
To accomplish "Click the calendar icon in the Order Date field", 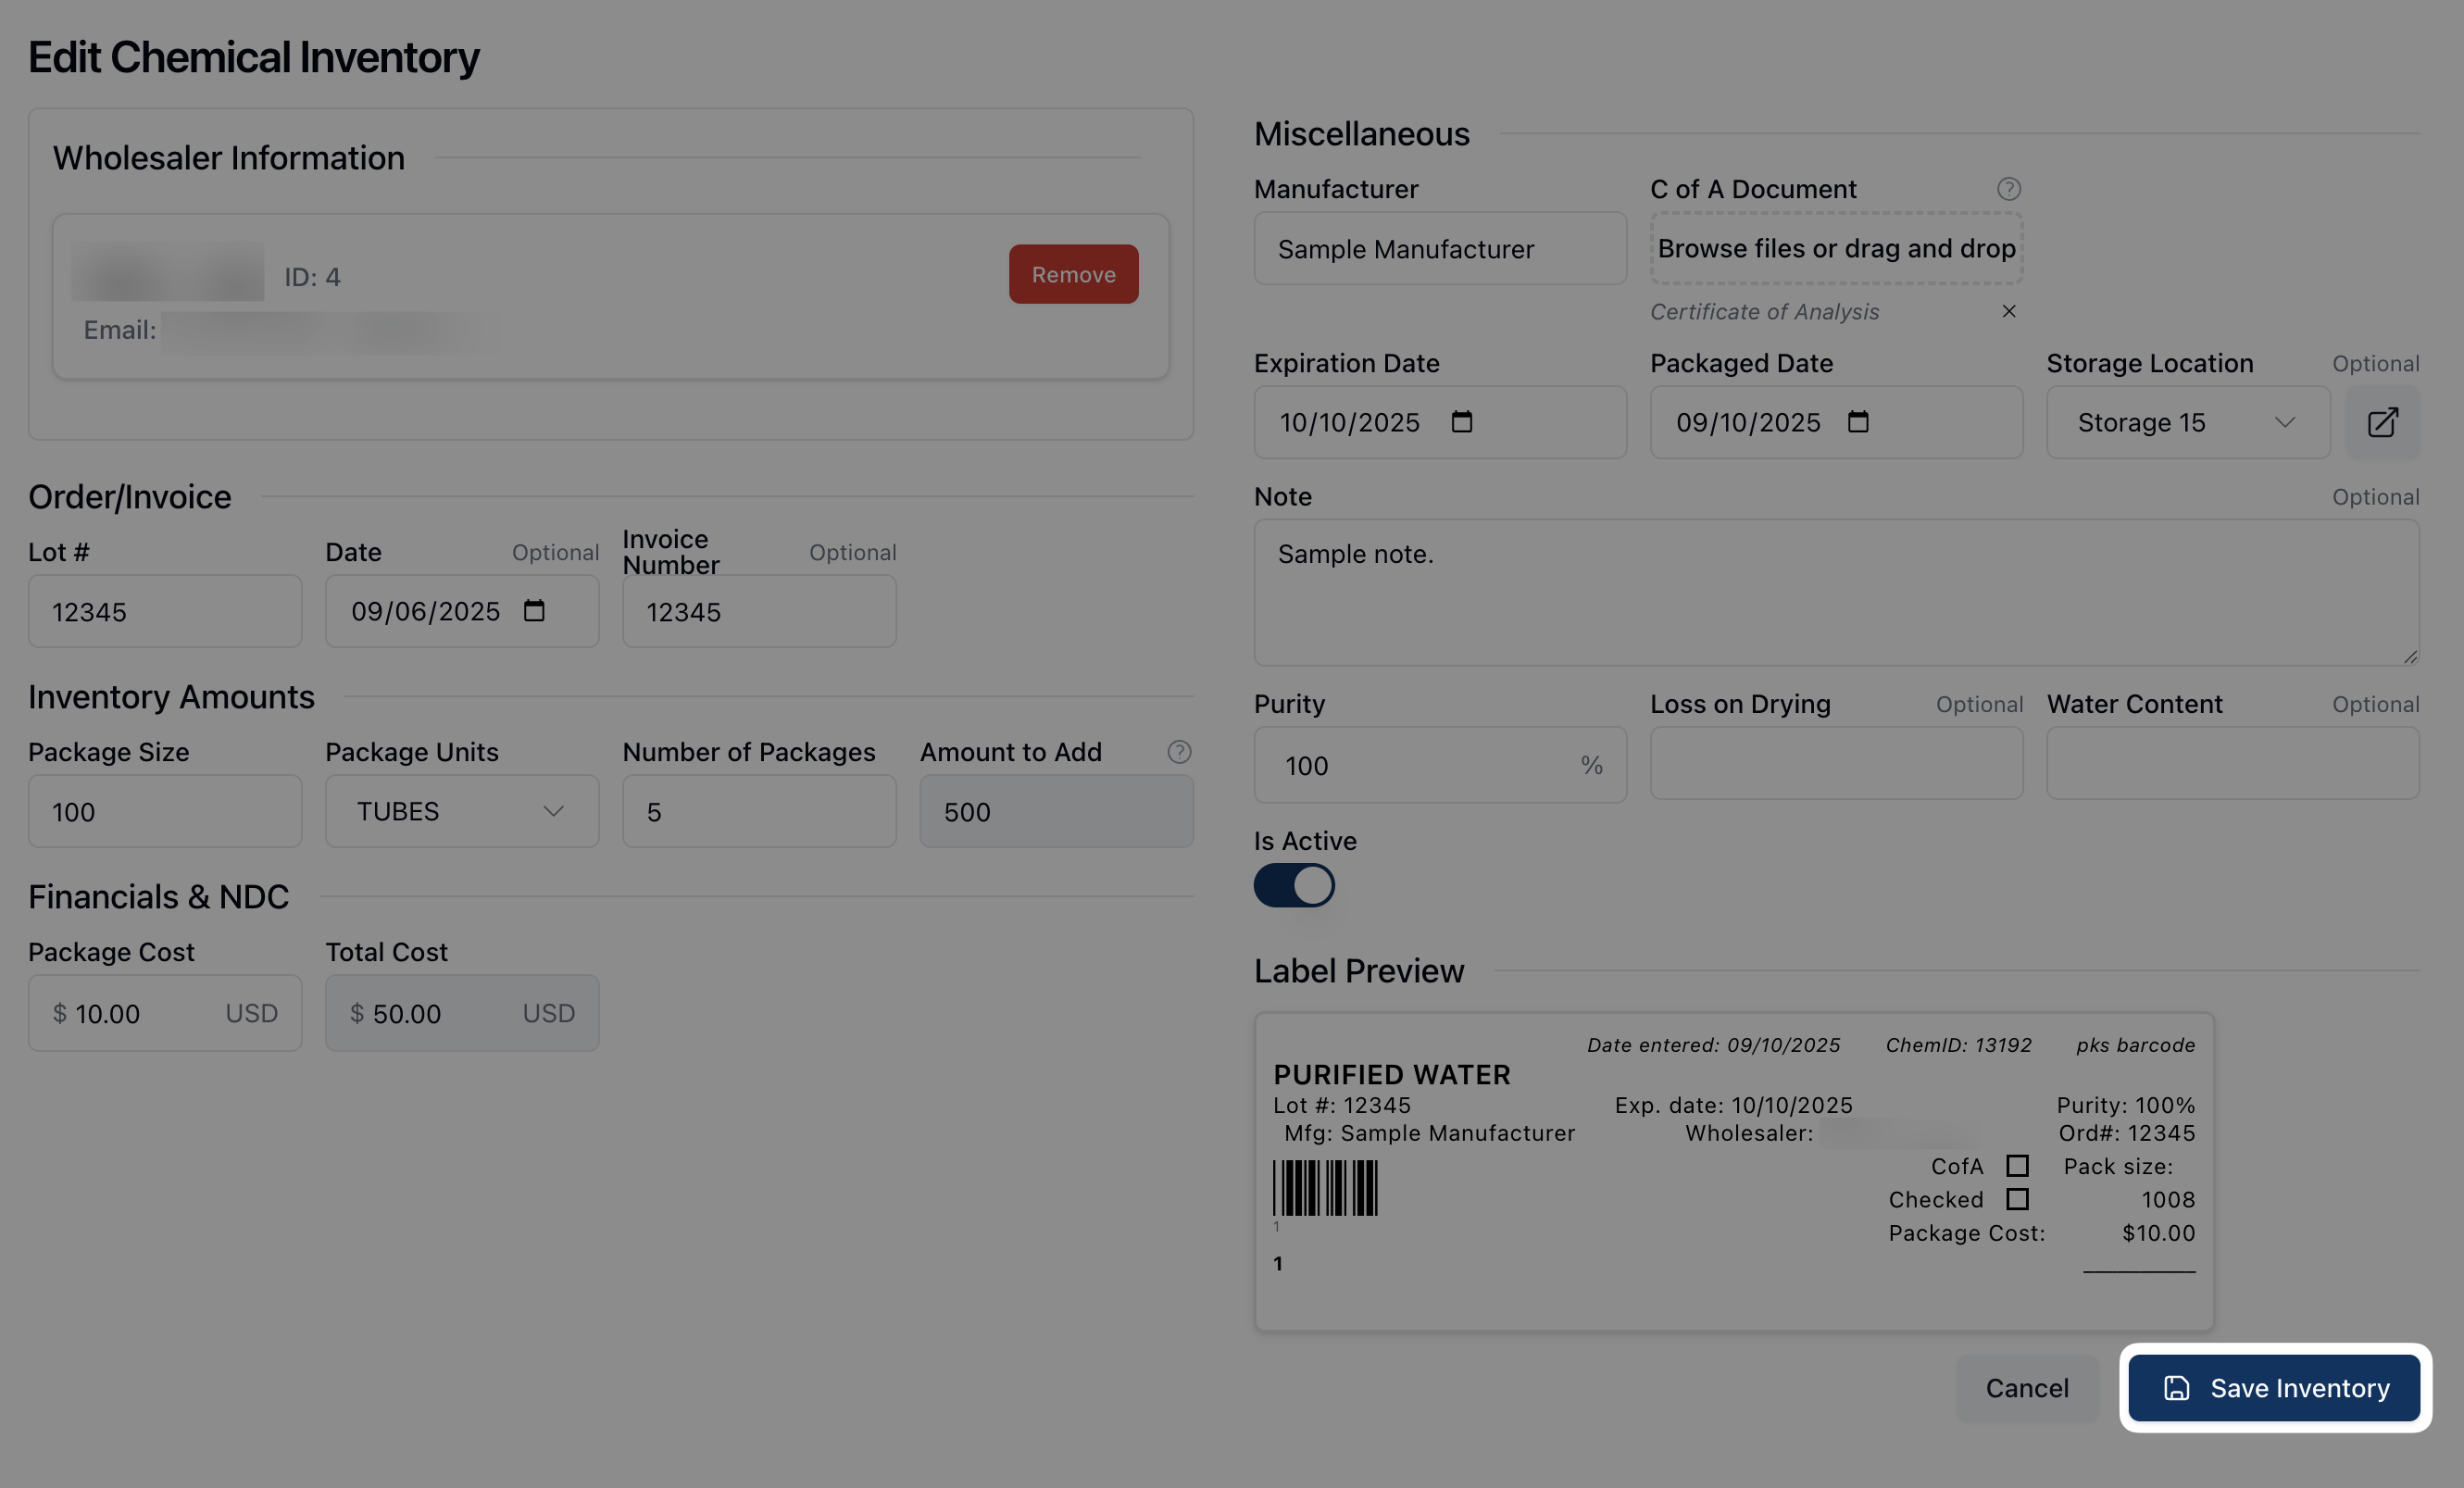I will pyautogui.click(x=534, y=611).
